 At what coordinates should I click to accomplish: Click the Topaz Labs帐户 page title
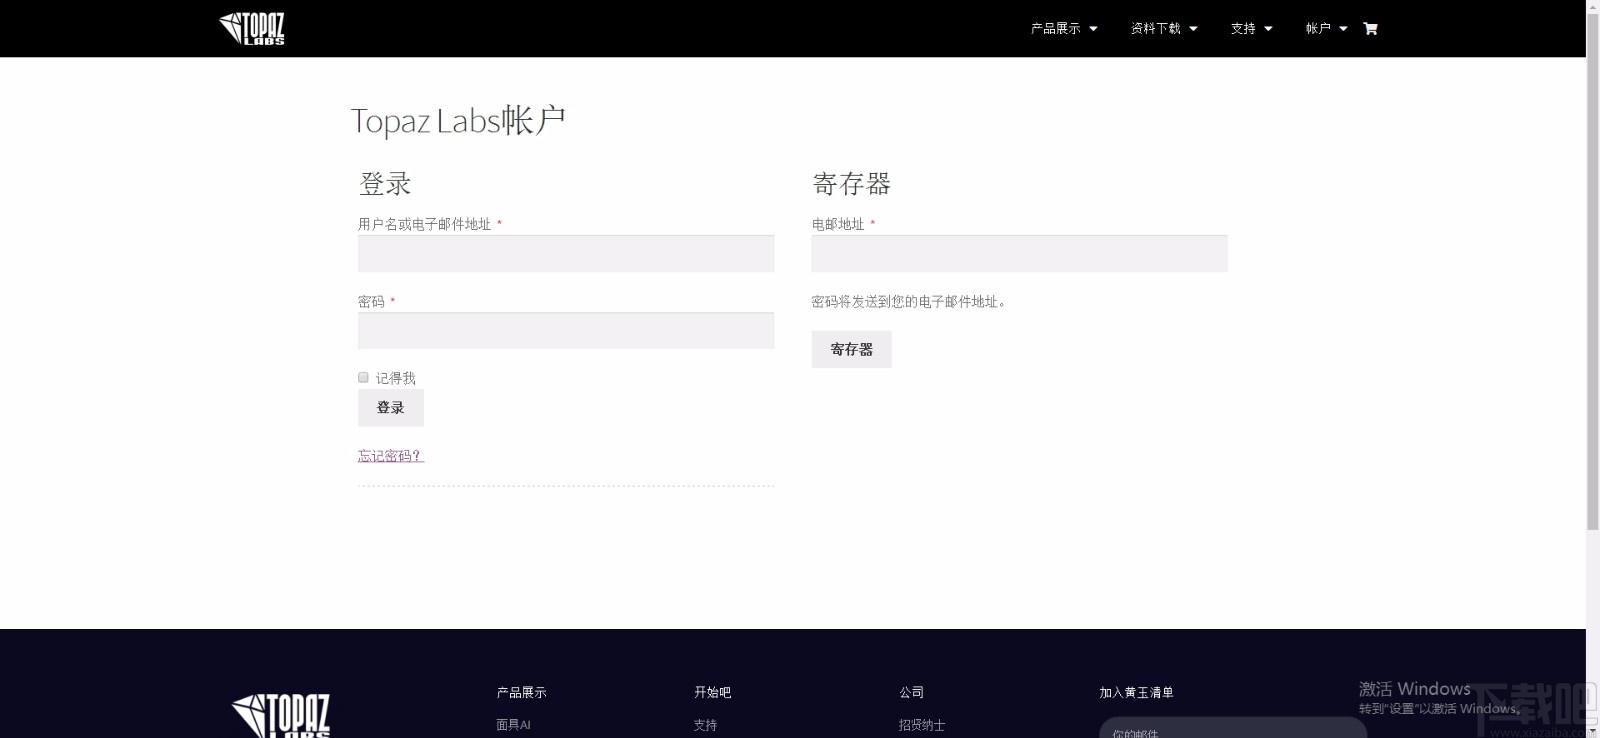pyautogui.click(x=458, y=120)
